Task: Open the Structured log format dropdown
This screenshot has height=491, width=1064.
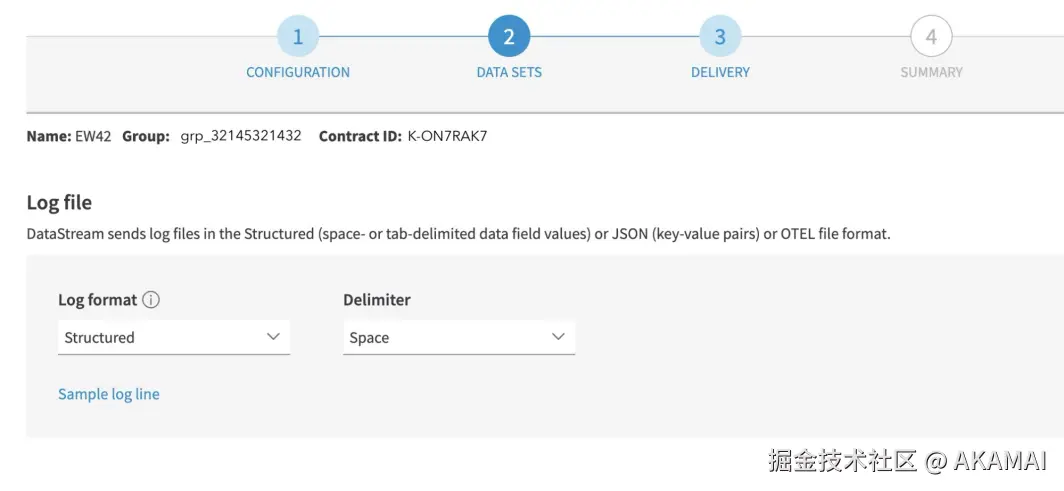Action: pos(173,338)
